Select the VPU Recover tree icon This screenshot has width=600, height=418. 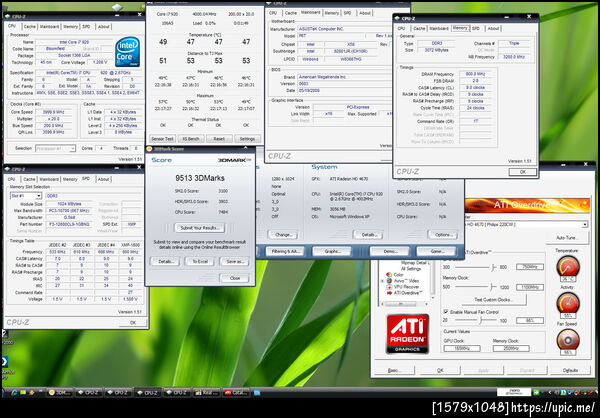pos(389,287)
